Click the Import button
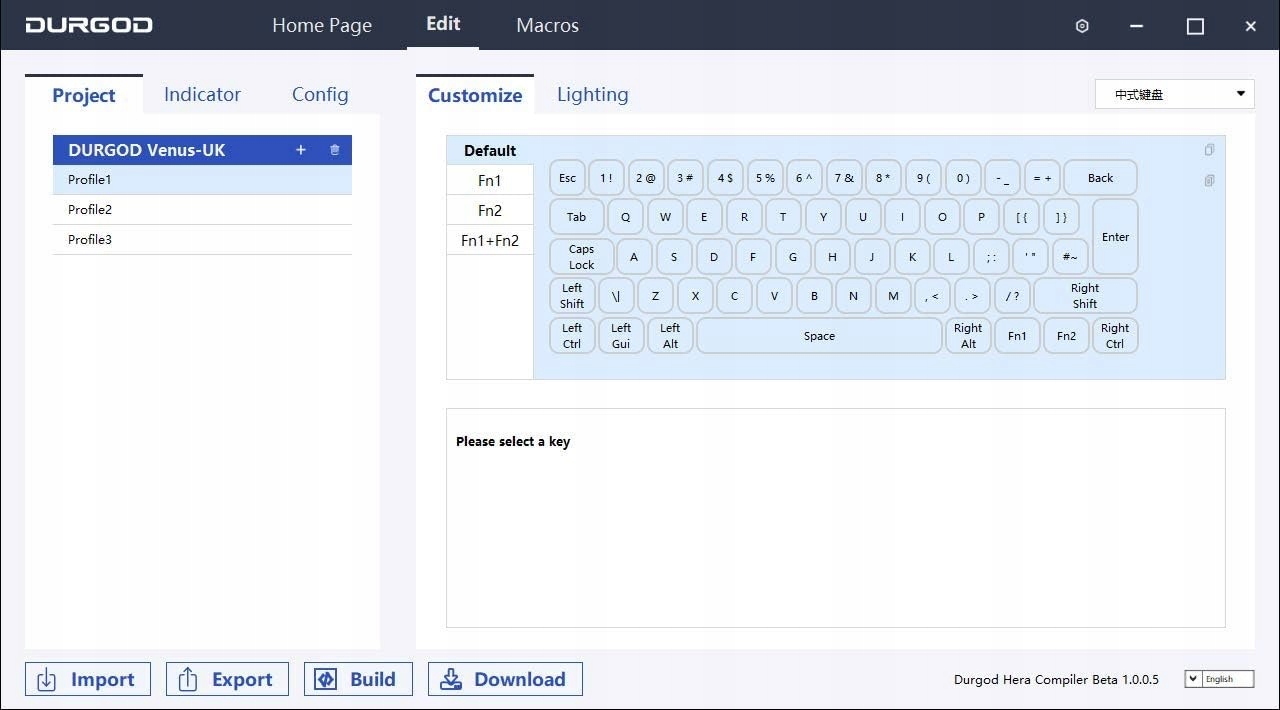 click(x=88, y=679)
